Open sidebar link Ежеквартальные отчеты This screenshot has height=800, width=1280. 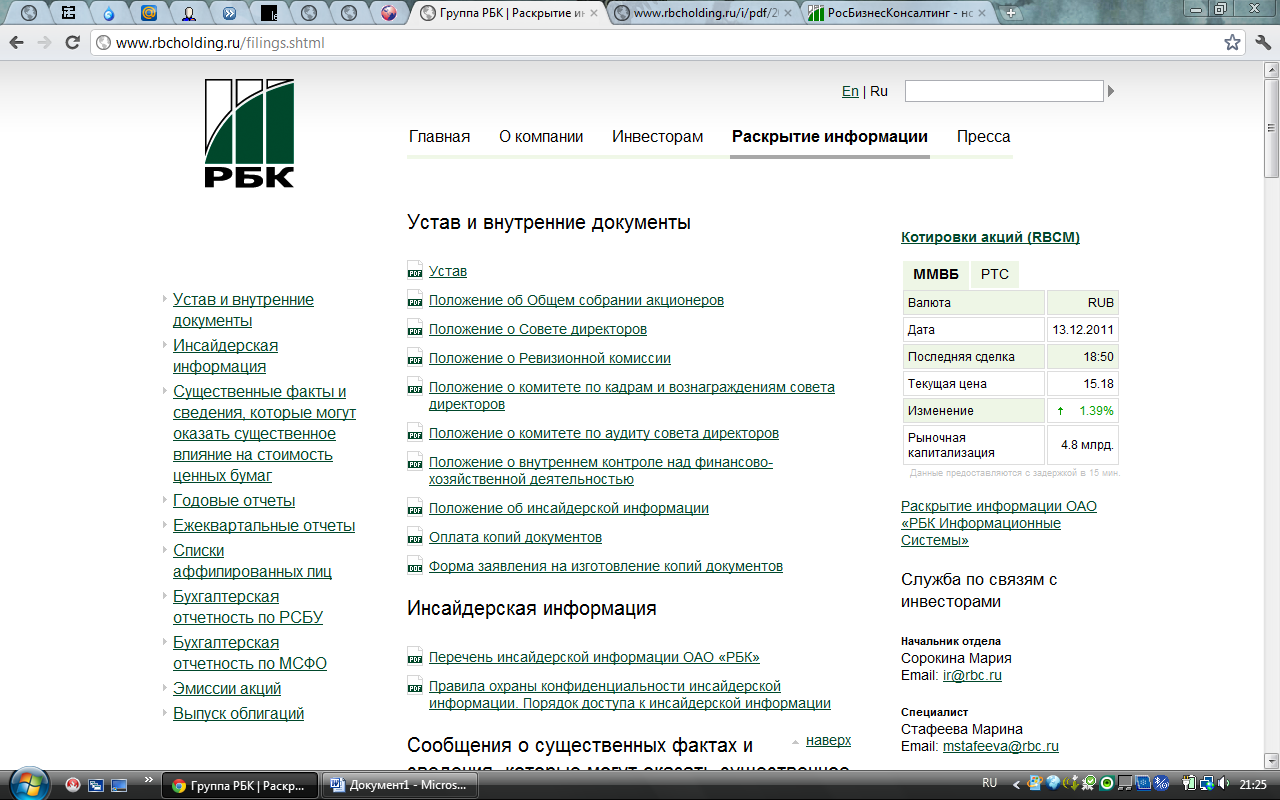(264, 526)
